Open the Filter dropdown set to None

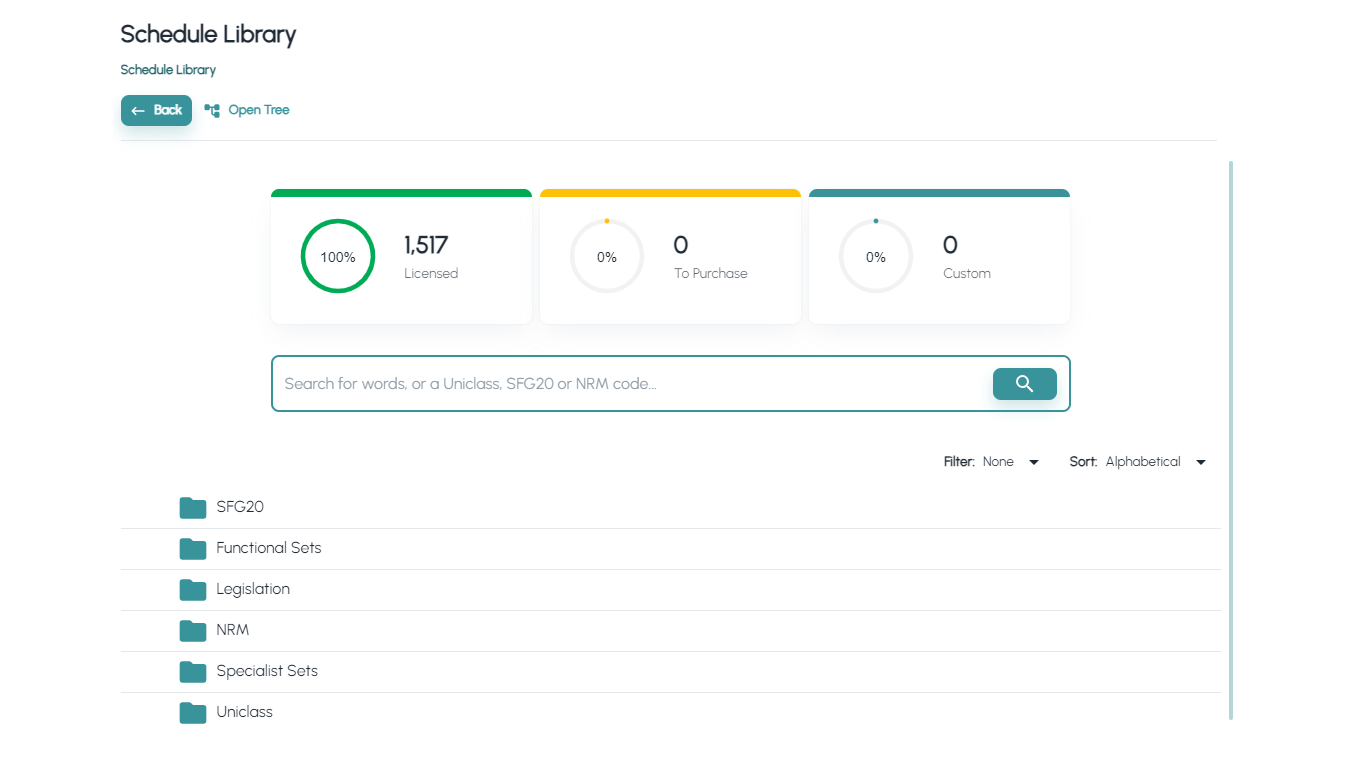tap(1011, 462)
